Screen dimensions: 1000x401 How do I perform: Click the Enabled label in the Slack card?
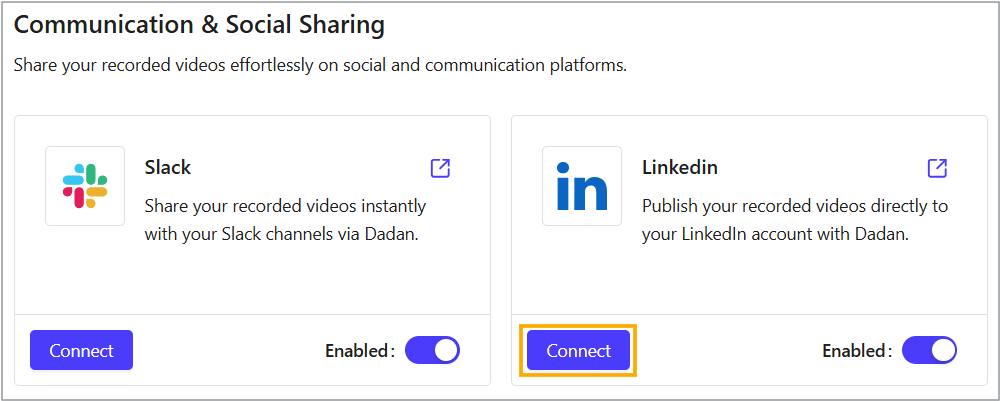[x=359, y=351]
